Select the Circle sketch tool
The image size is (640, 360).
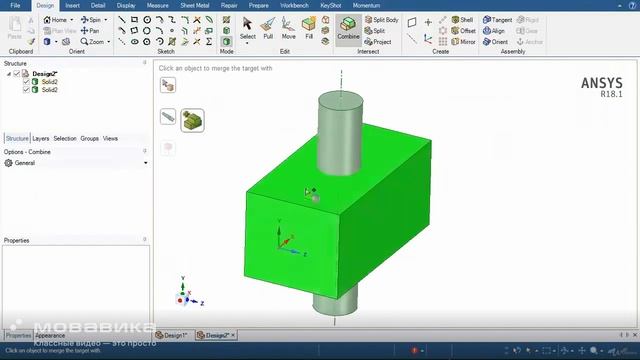click(147, 20)
